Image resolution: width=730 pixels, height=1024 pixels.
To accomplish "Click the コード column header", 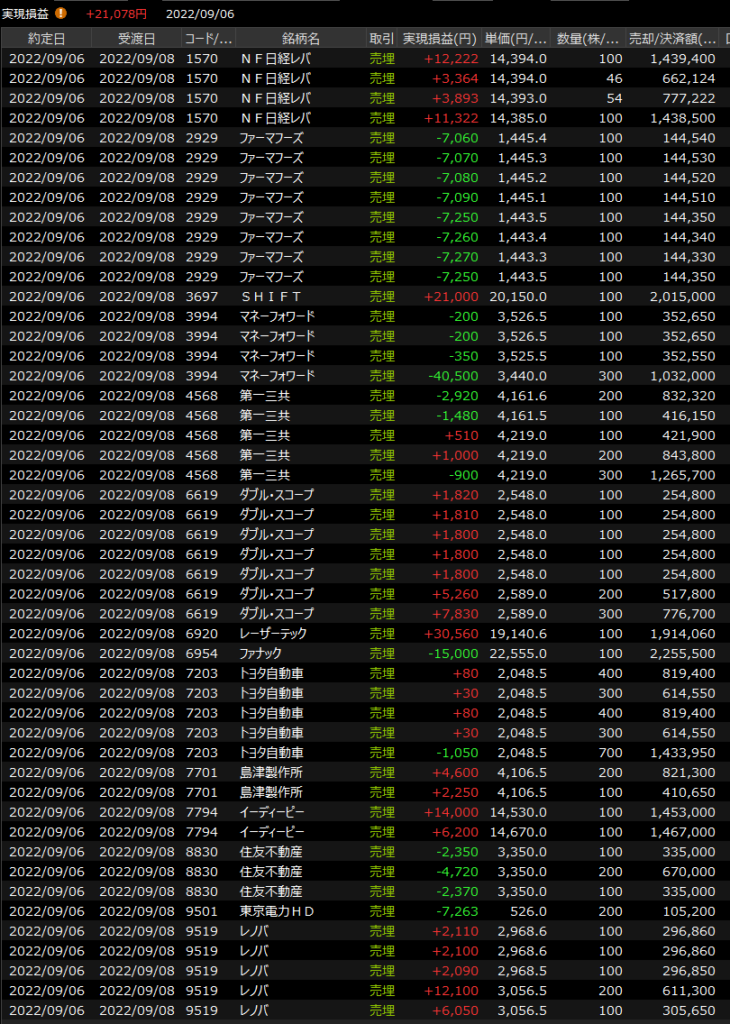I will point(208,39).
